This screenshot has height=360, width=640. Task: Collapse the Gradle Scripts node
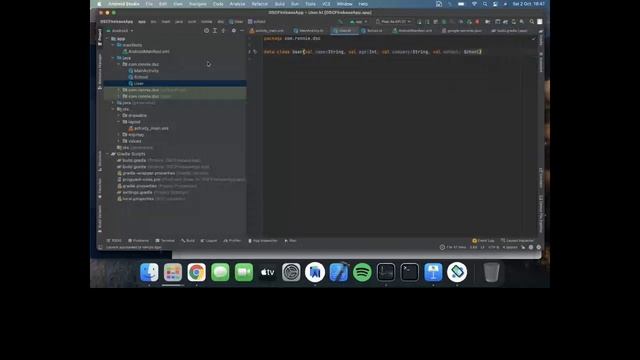tap(108, 154)
